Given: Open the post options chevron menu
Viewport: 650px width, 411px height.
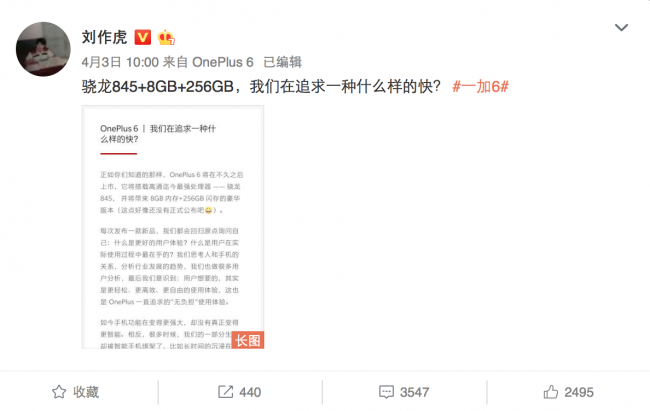Looking at the screenshot, I should 621,27.
